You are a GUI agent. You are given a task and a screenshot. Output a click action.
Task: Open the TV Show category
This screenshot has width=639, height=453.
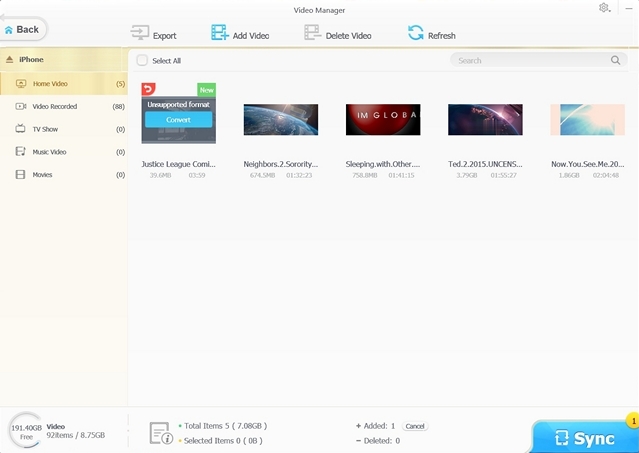tap(64, 129)
